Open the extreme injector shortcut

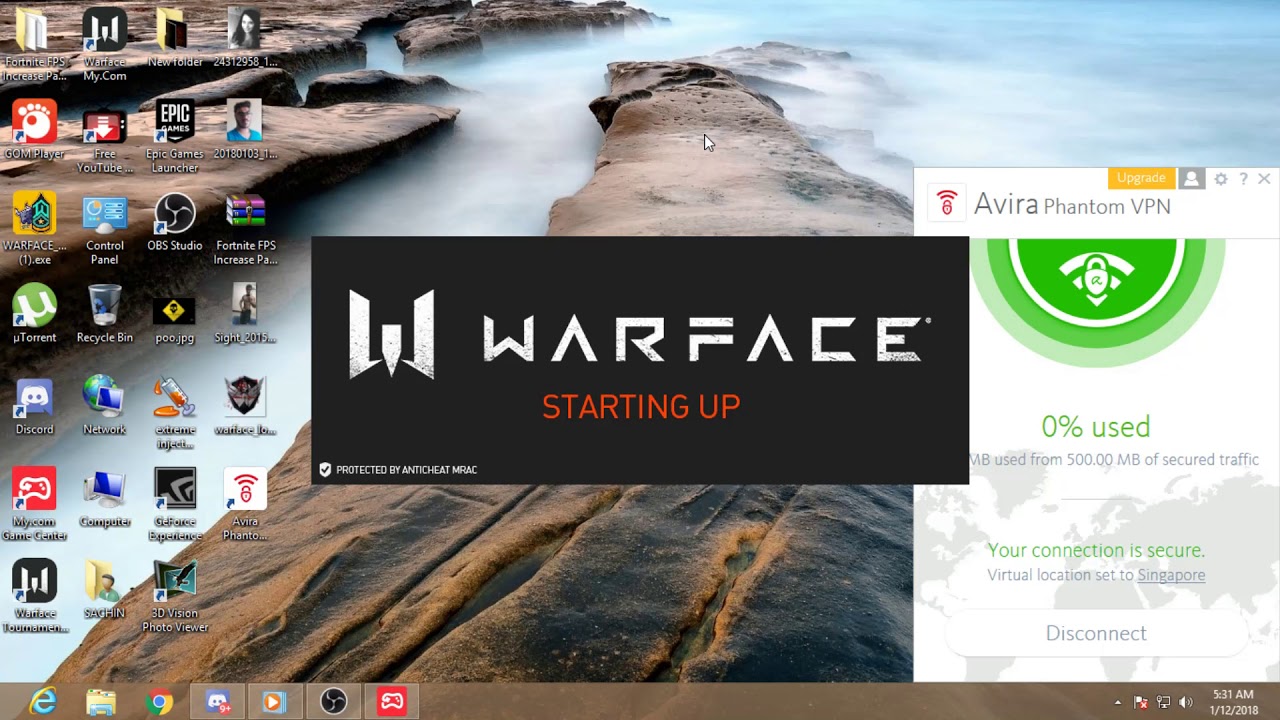pyautogui.click(x=174, y=413)
